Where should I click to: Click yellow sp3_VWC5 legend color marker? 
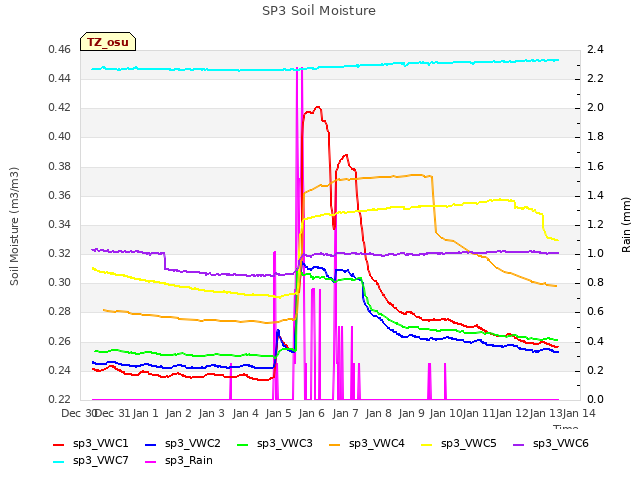pyautogui.click(x=427, y=445)
